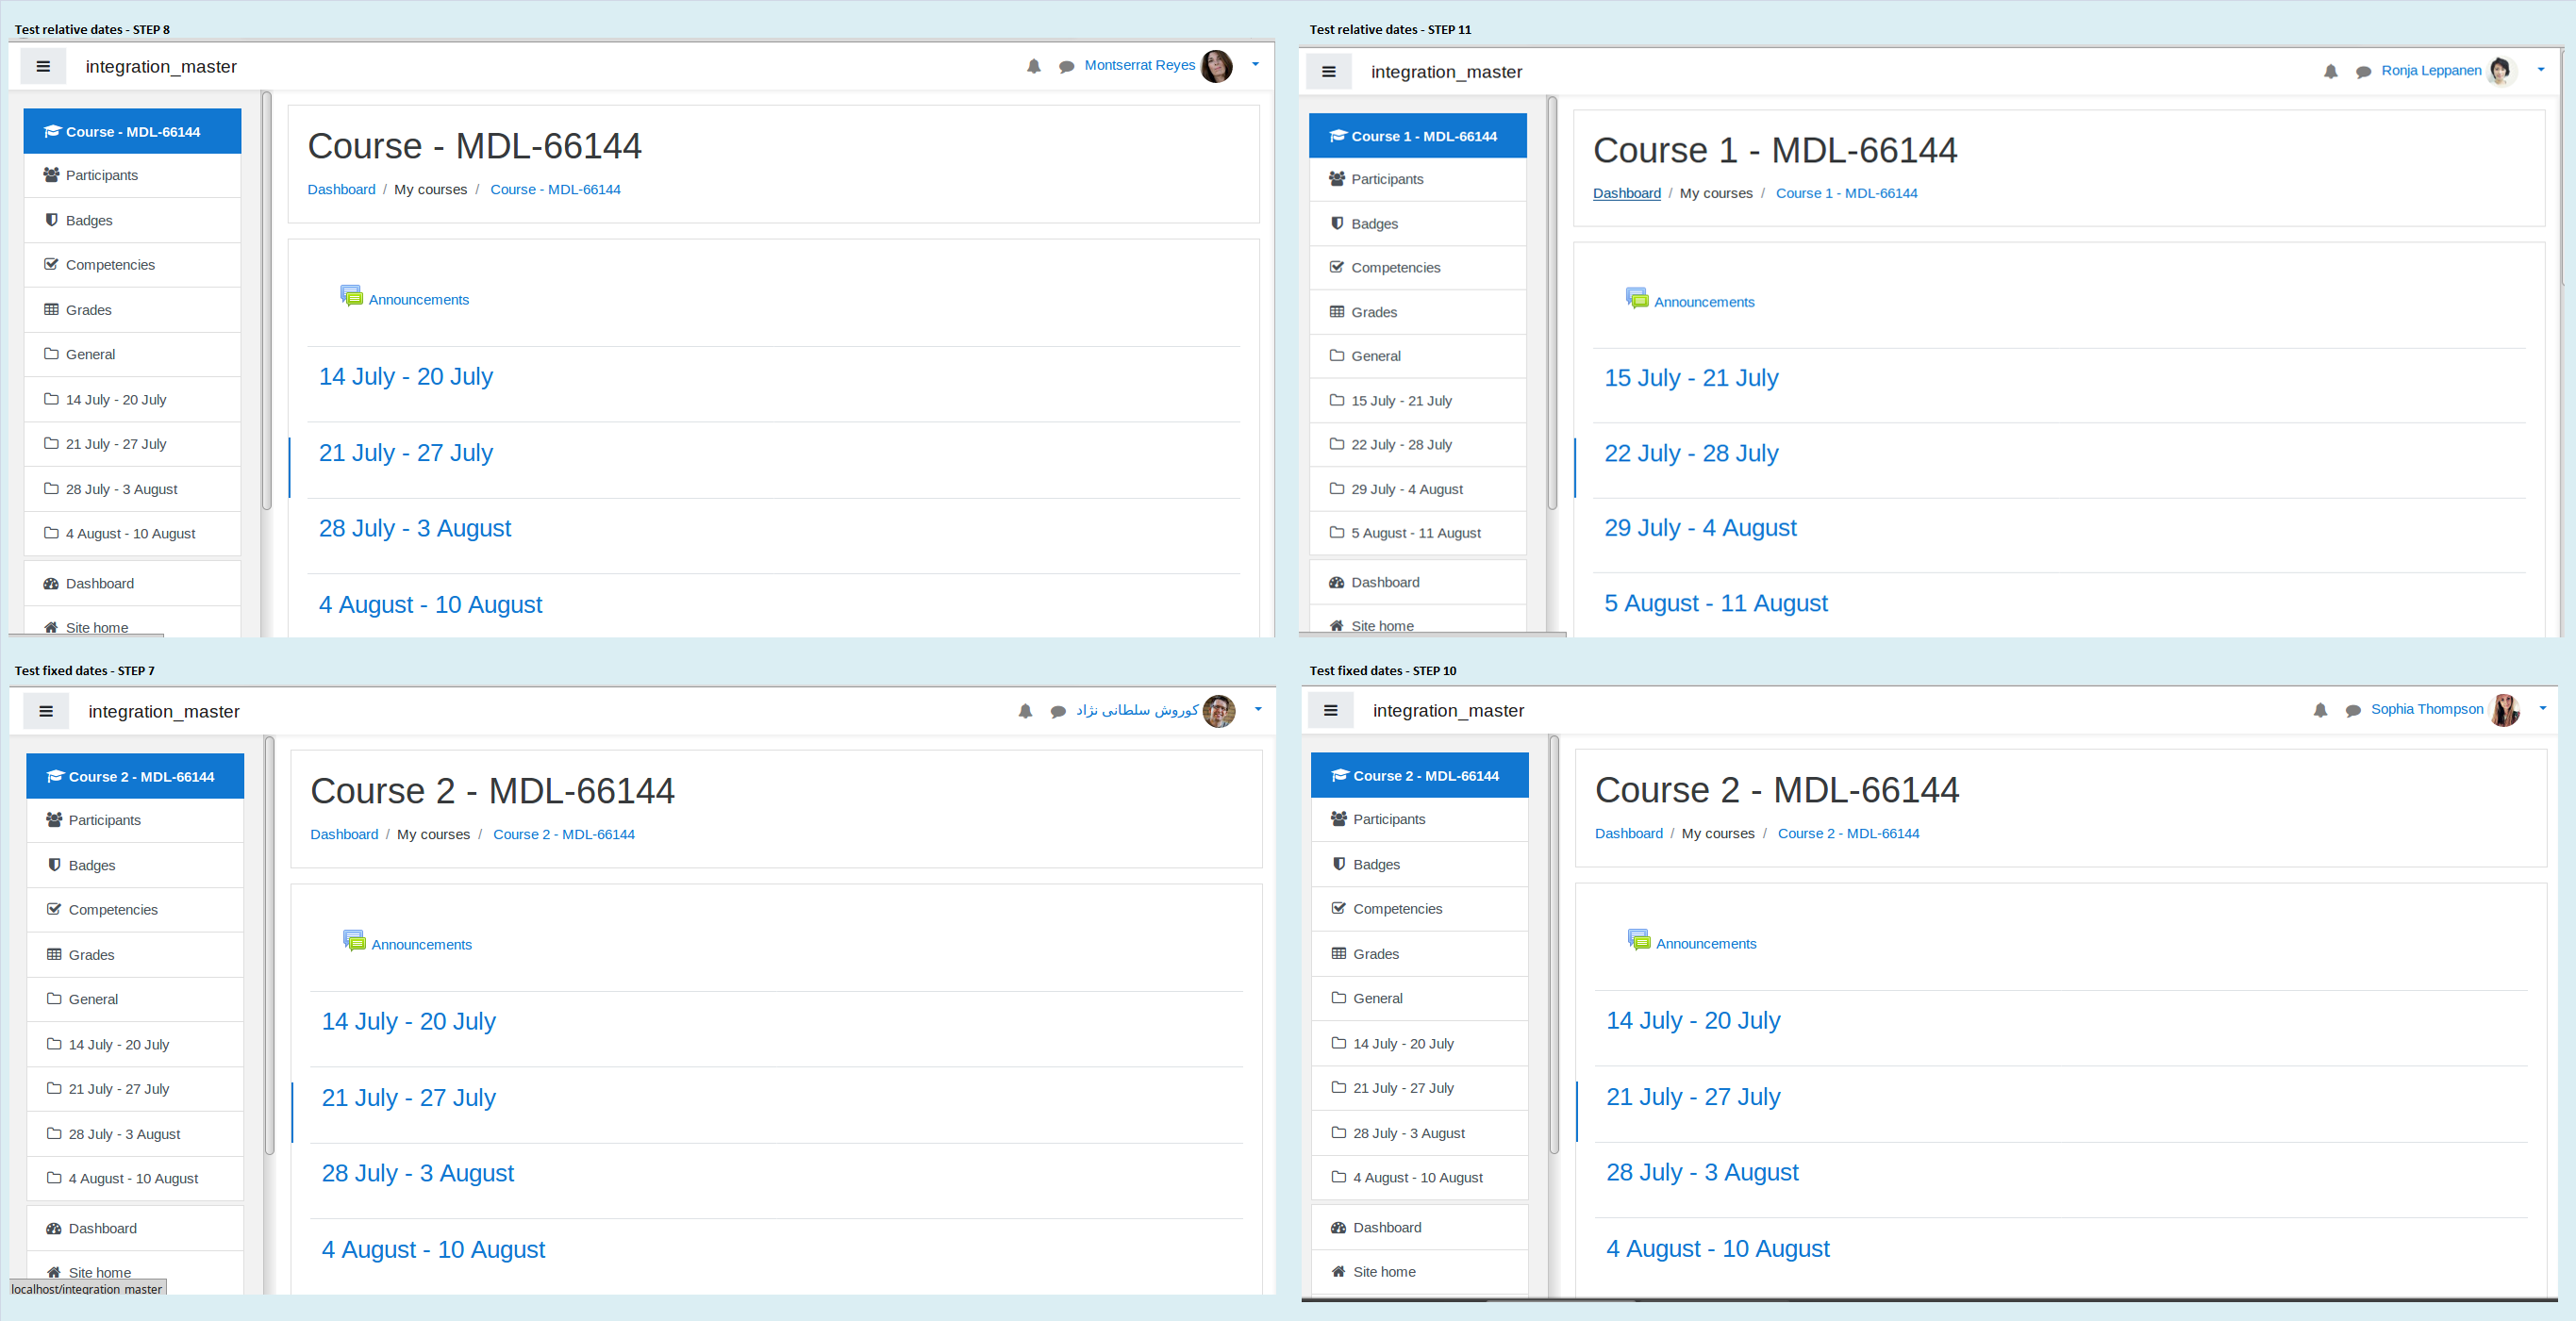This screenshot has height=1321, width=2576.
Task: Click Competencies check icon in Step 11 sidebar
Action: 1337,268
